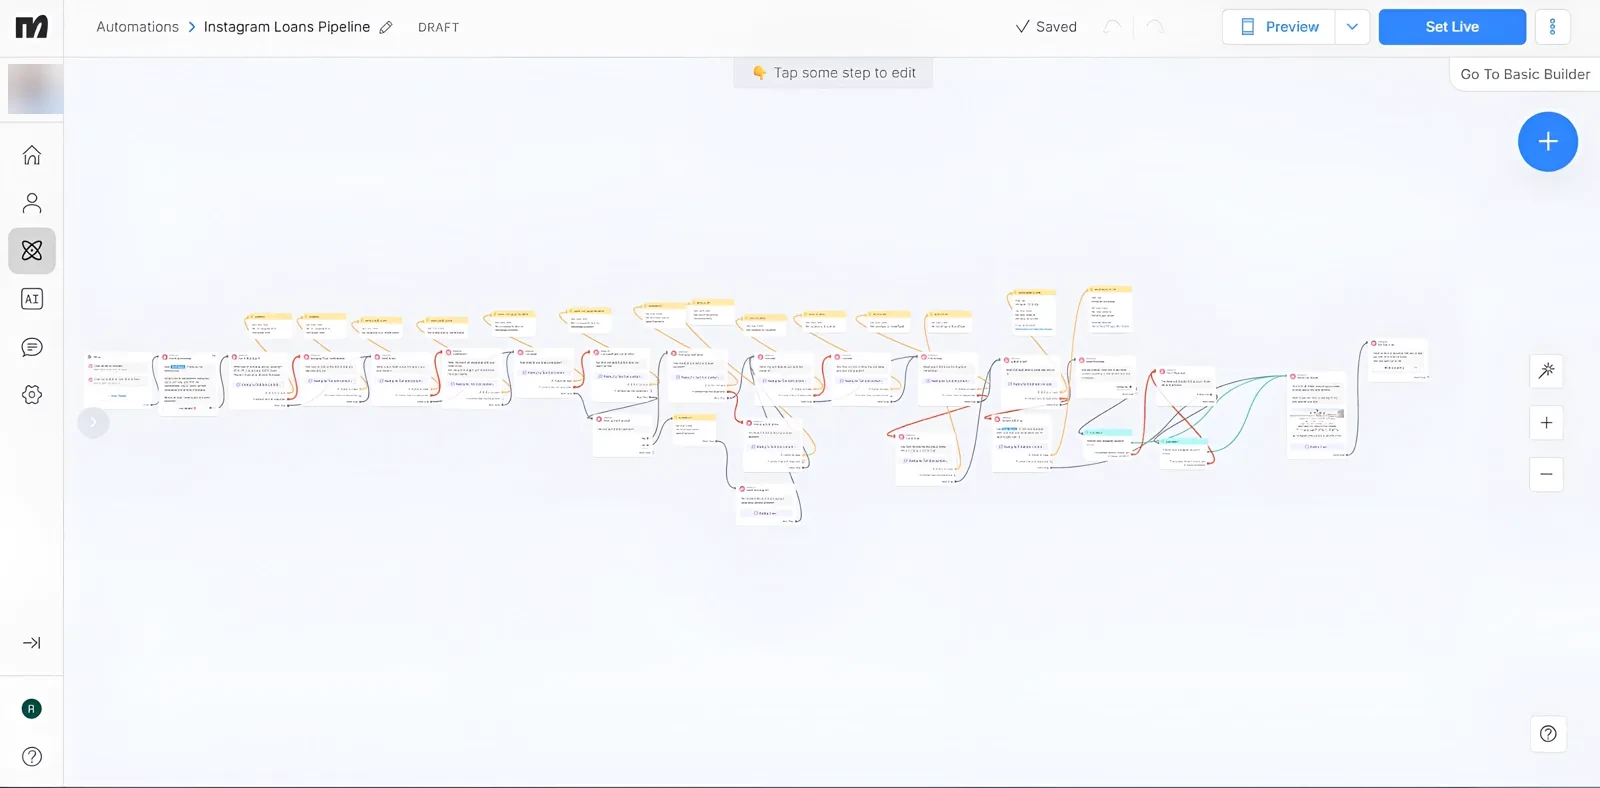1600x788 pixels.
Task: Open the account thumbnail in sidebar
Action: [x=36, y=89]
